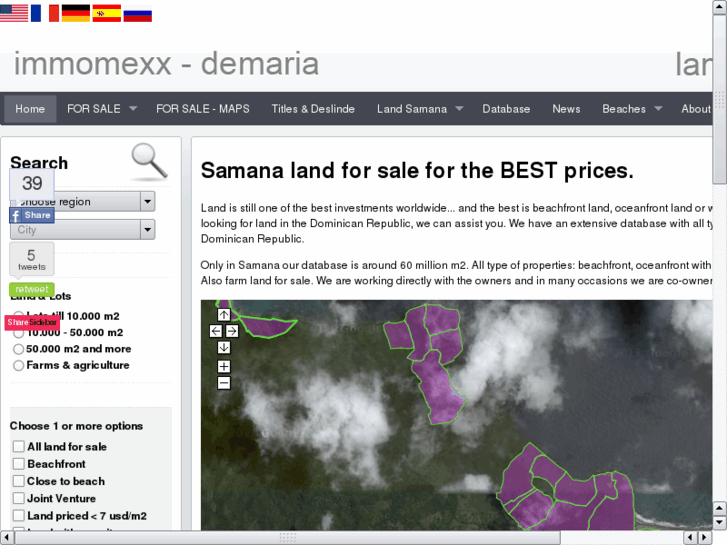Open the News menu item

(x=566, y=109)
